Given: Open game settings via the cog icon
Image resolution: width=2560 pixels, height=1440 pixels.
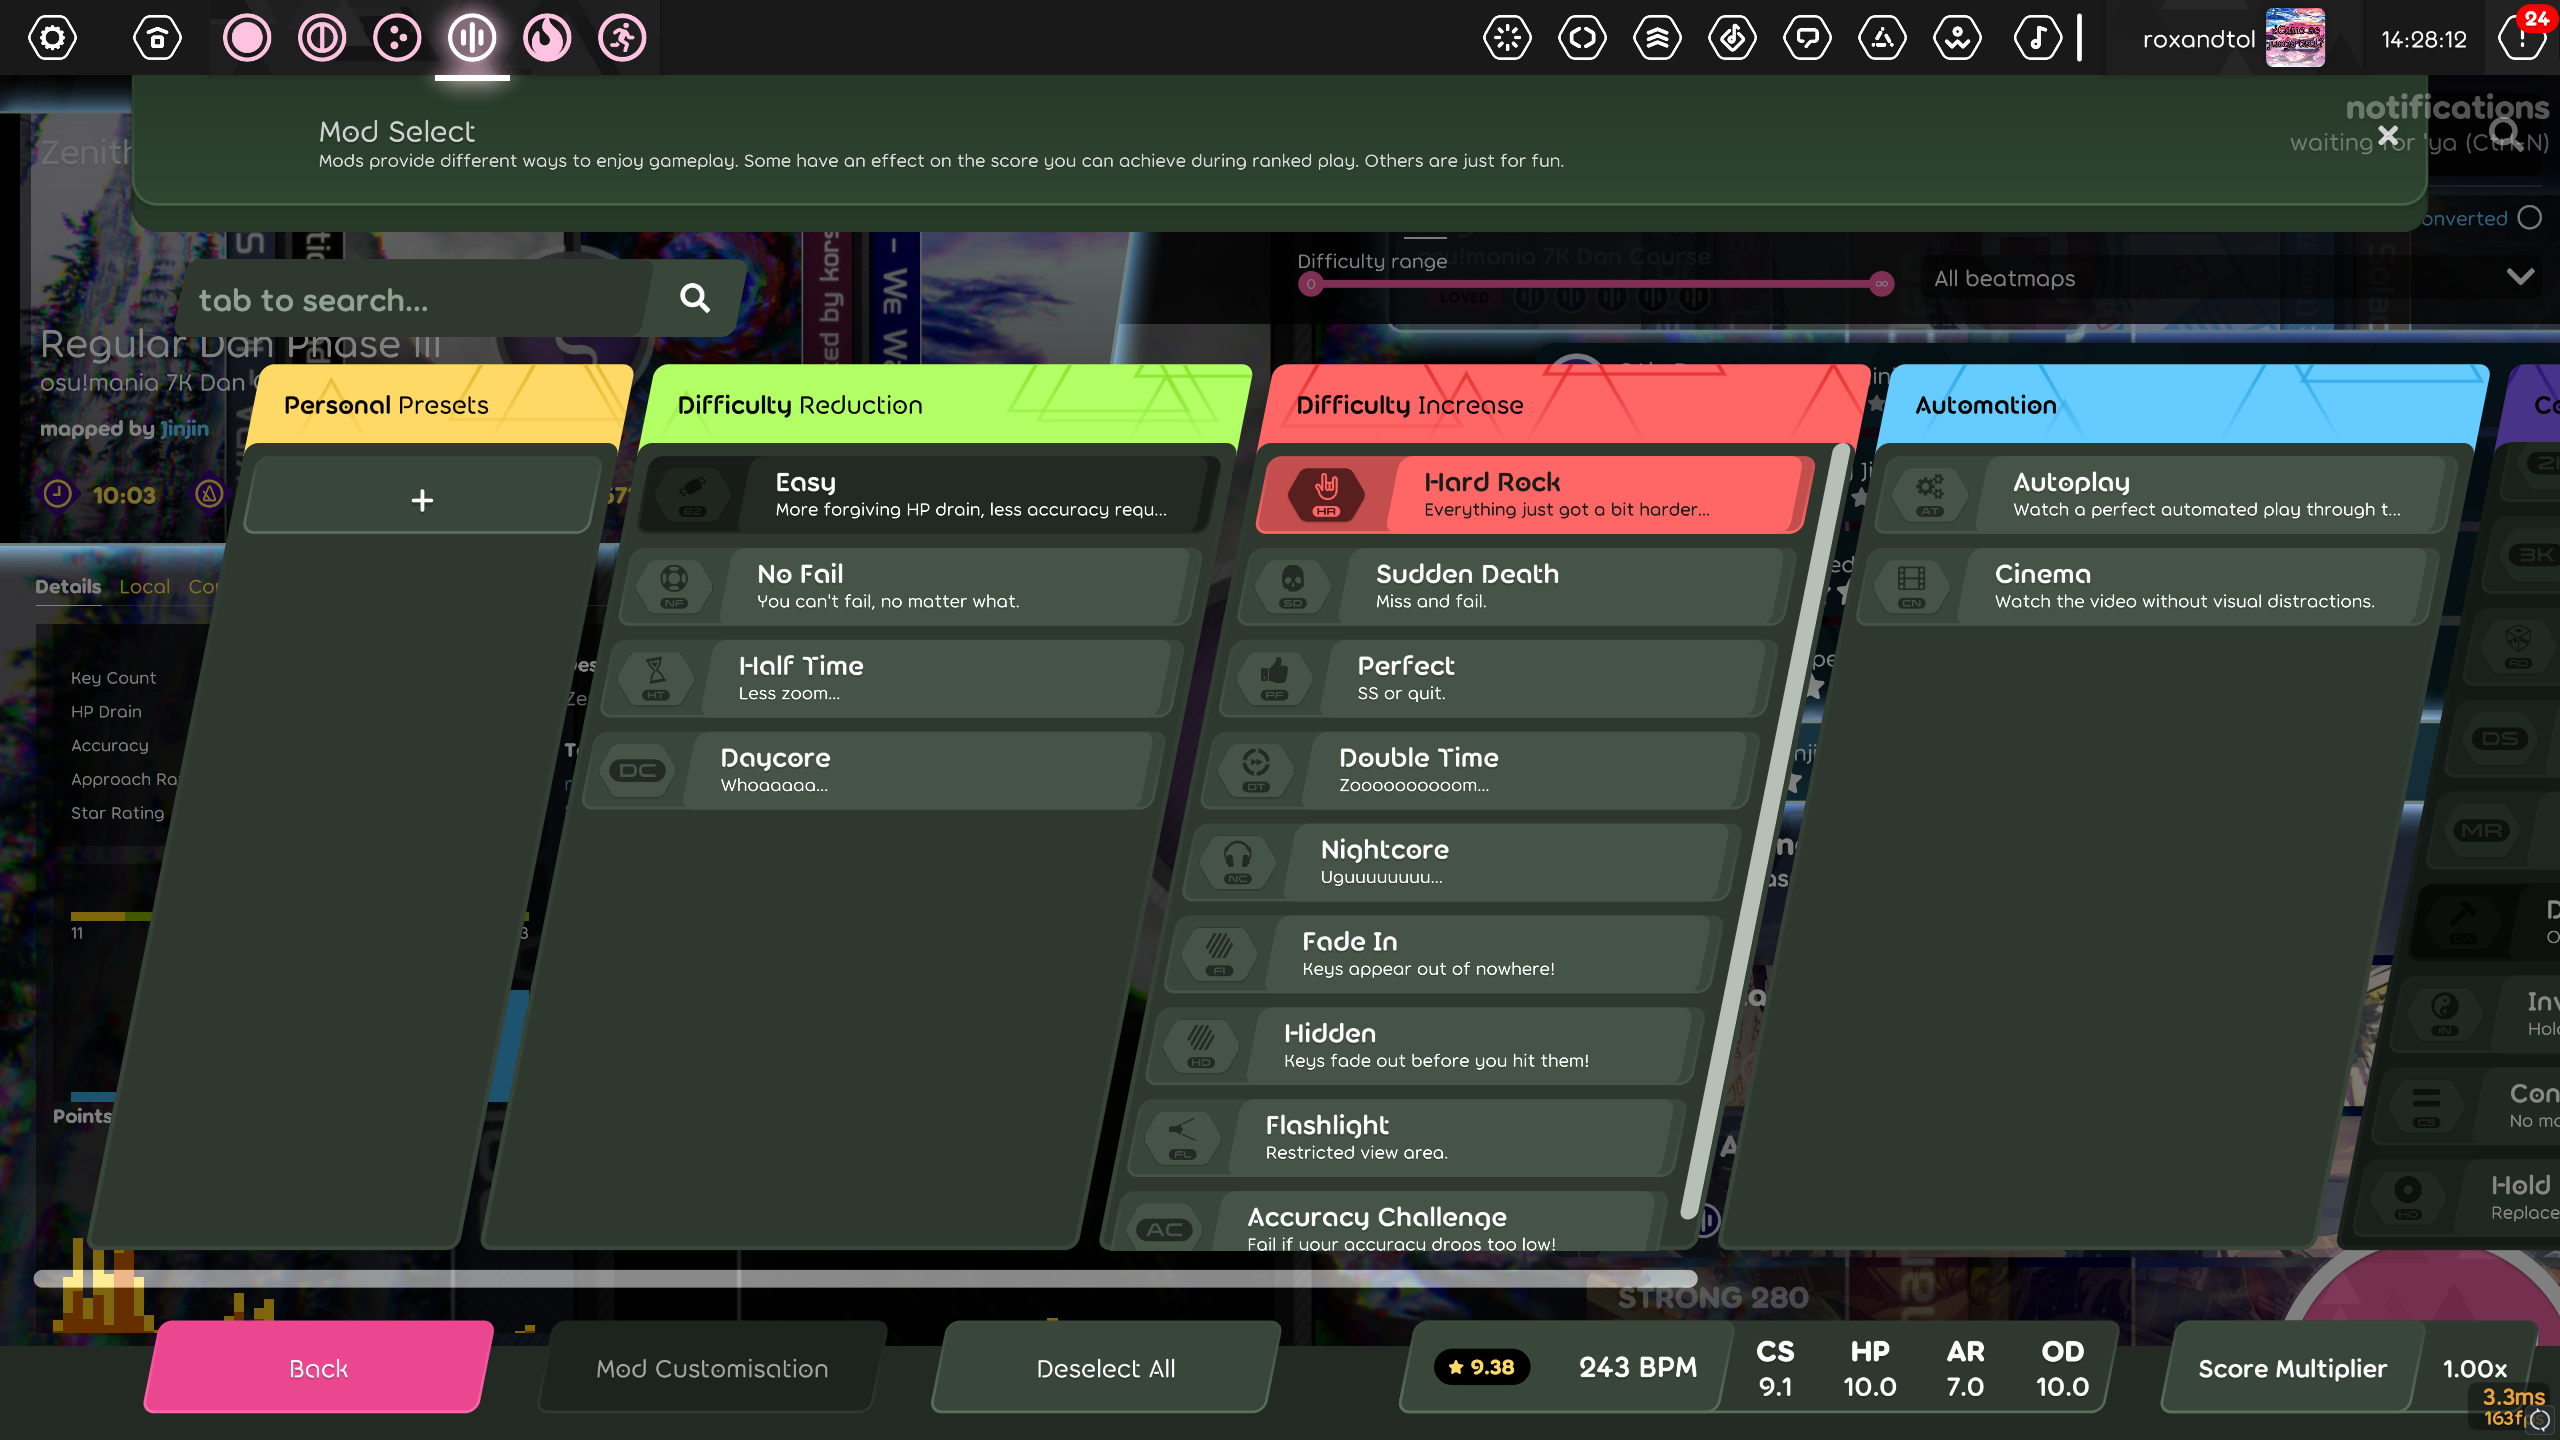Looking at the screenshot, I should point(51,37).
